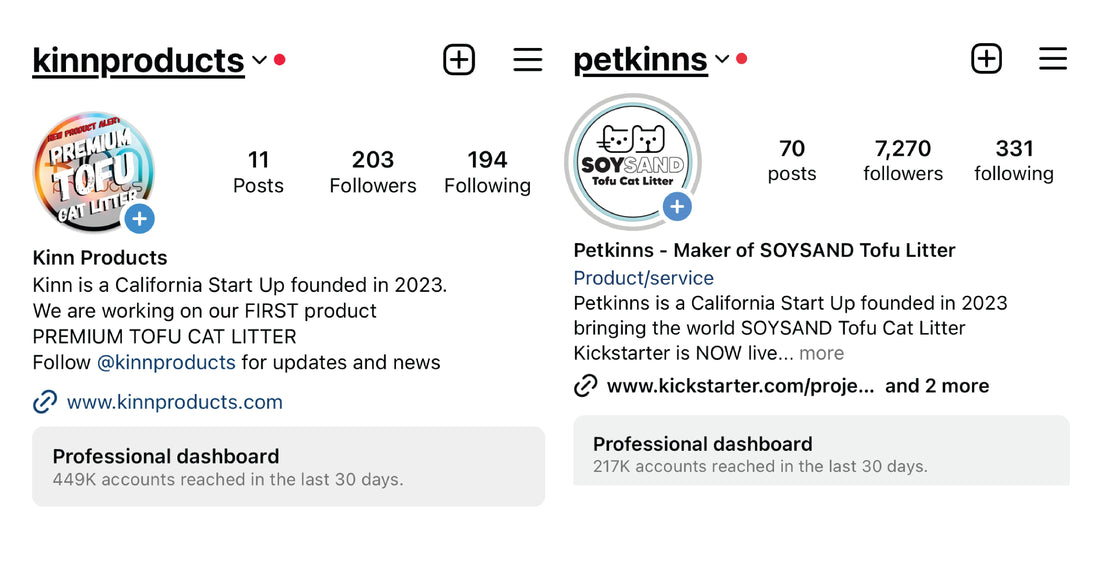Expand the kinnproducts account switcher chevron
Viewport: 1100px width, 576px height.
coord(260,60)
